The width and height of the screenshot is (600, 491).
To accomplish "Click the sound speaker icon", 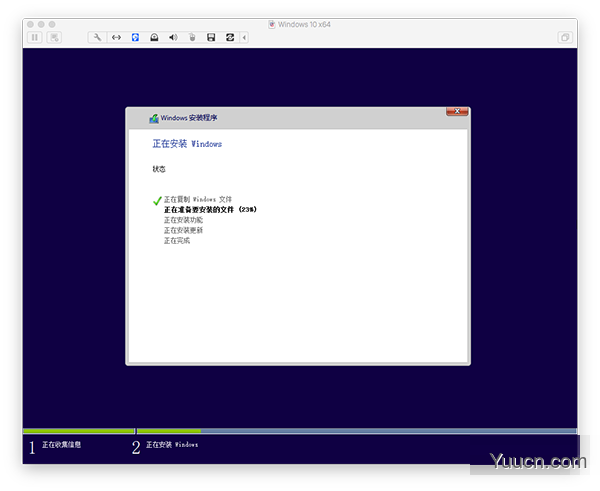I will [x=173, y=37].
